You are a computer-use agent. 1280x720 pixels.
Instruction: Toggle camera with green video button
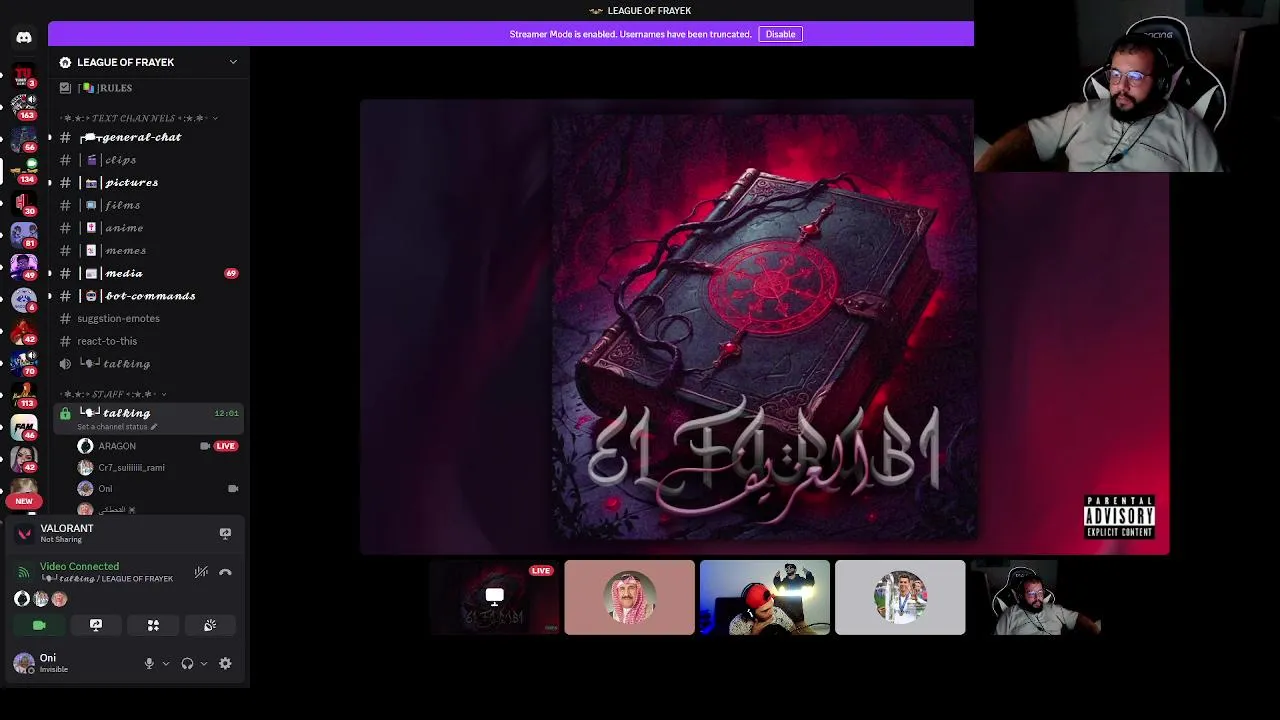point(39,625)
